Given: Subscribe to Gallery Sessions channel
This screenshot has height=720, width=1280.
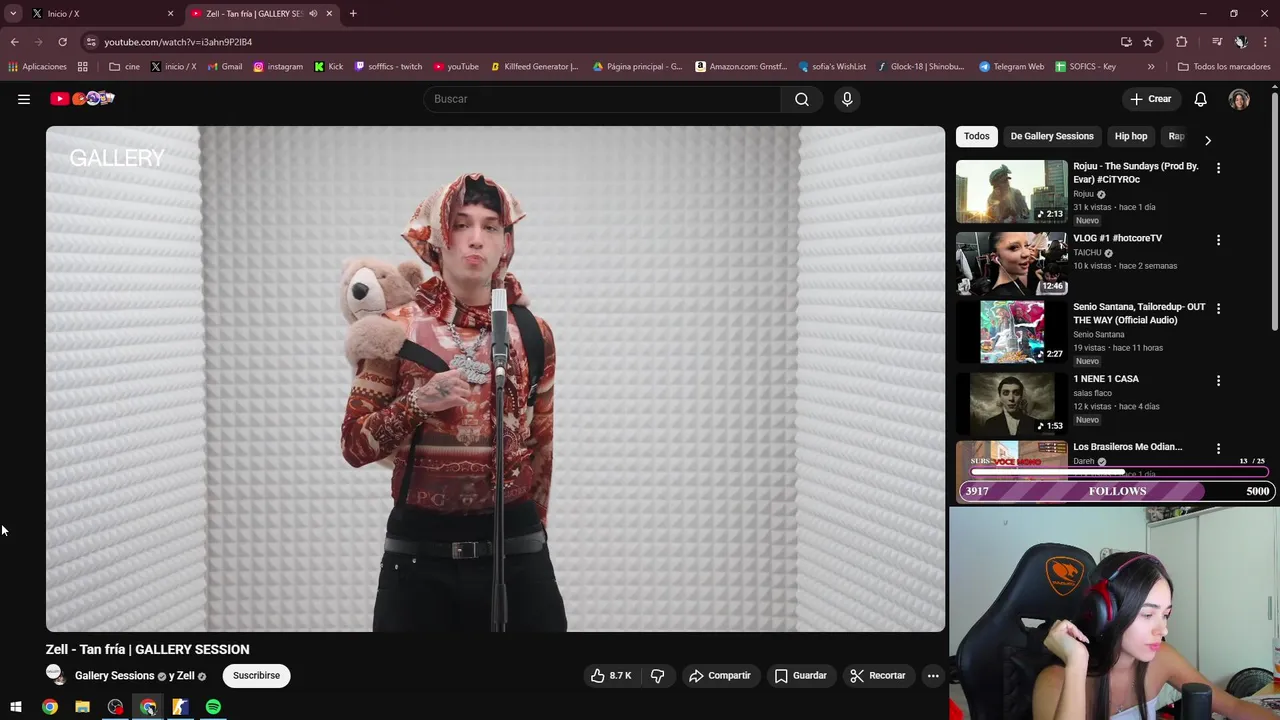Looking at the screenshot, I should (x=256, y=676).
